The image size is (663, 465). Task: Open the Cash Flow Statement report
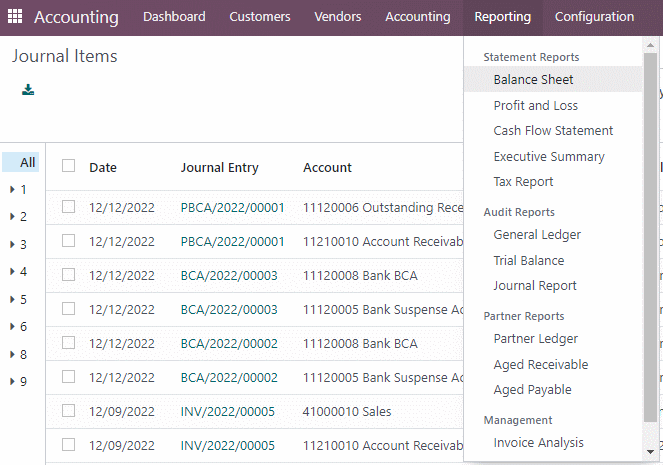click(553, 131)
